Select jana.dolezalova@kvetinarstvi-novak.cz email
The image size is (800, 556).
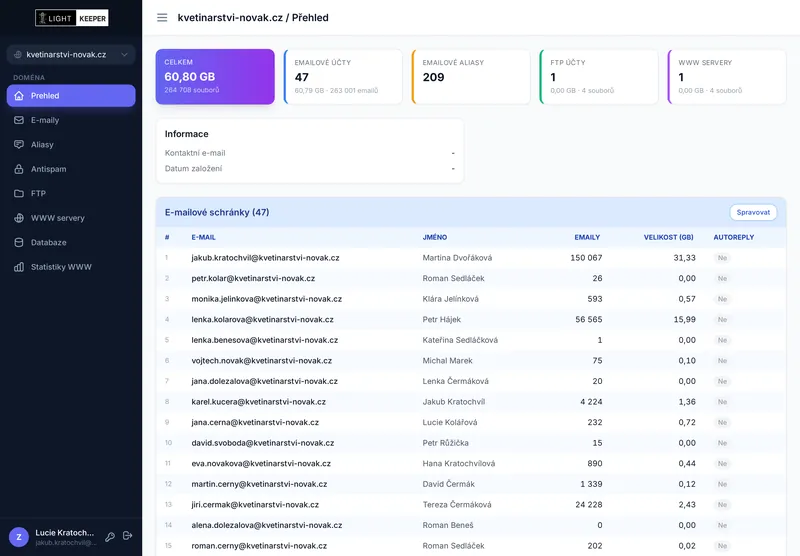(x=264, y=381)
